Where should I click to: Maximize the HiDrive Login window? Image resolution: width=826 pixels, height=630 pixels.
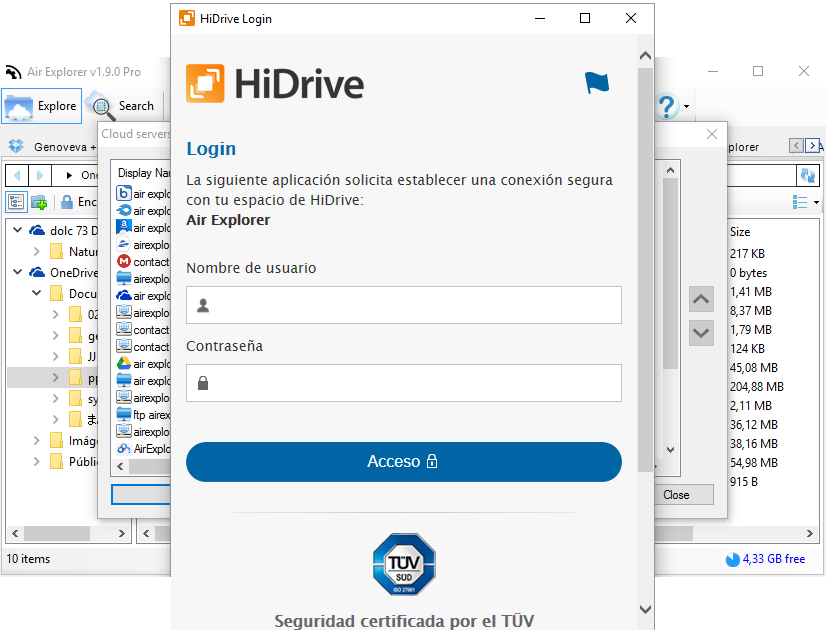[x=585, y=18]
